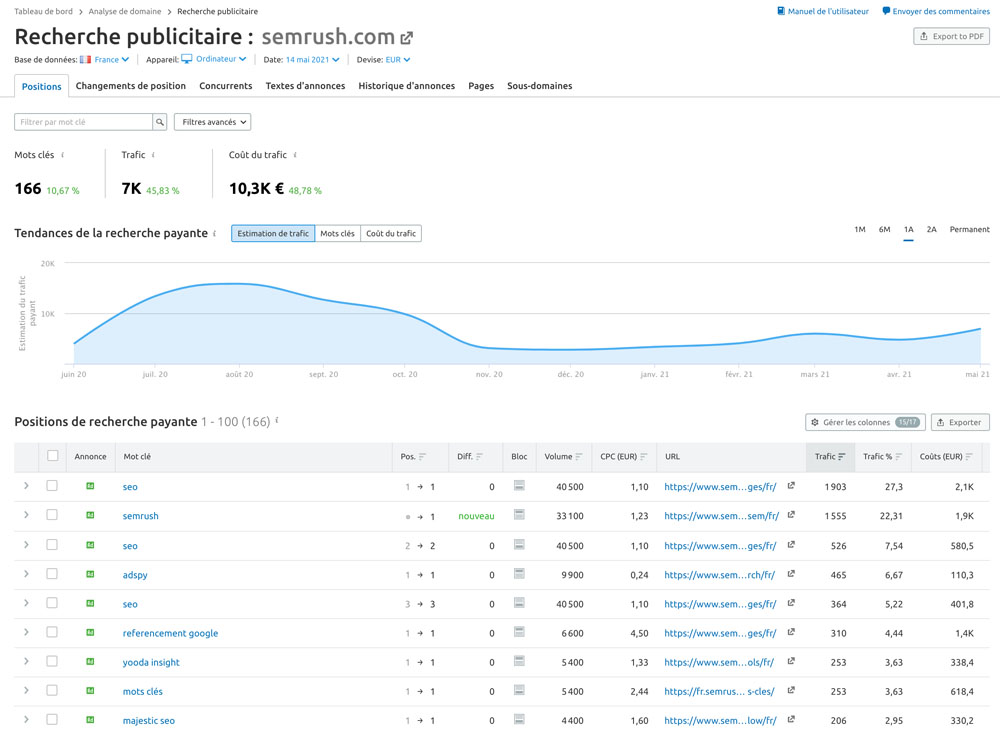Click info icon next to Coût du trafic
Image resolution: width=1000 pixels, height=733 pixels.
[295, 155]
